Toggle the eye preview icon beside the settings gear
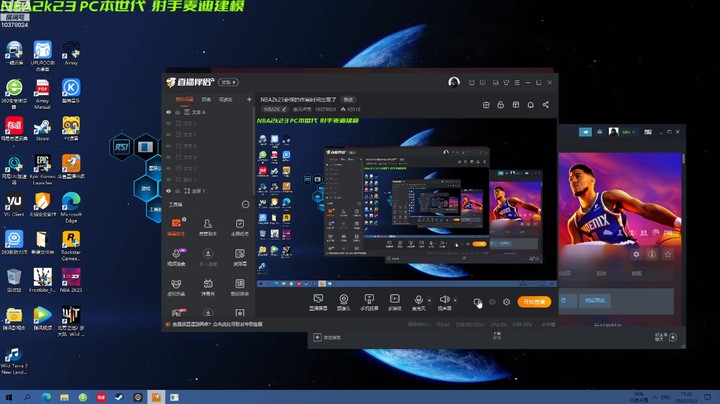Screen dimensions: 720x404 (492, 302)
